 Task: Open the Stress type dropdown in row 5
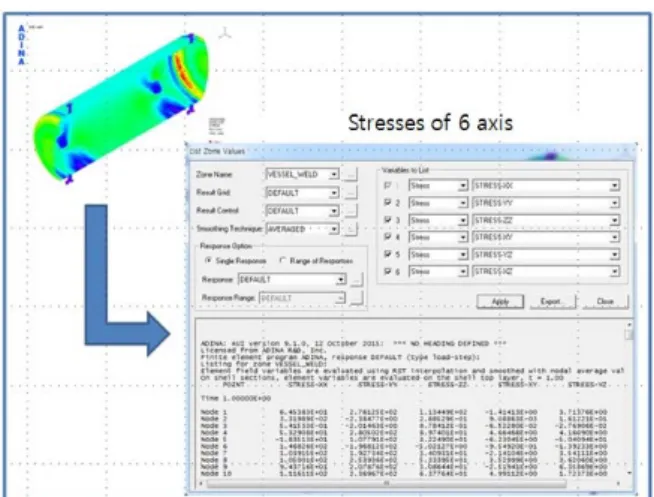coord(438,254)
